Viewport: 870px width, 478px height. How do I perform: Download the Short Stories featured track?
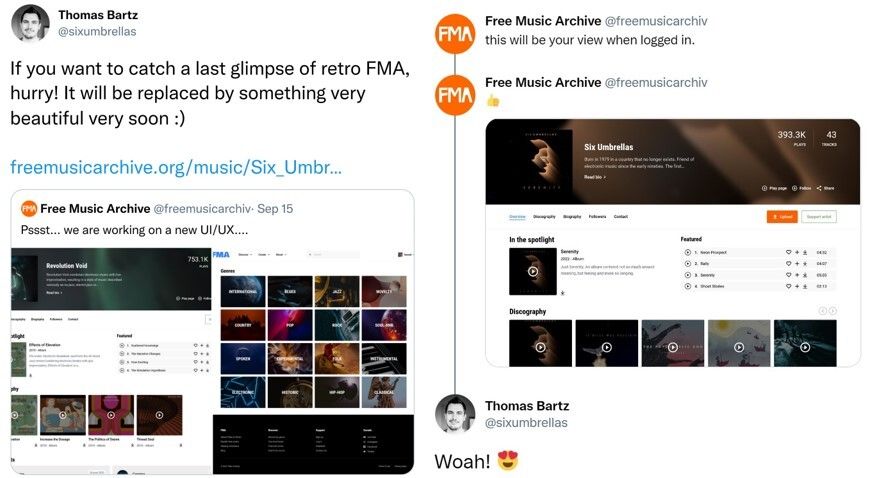pos(805,286)
